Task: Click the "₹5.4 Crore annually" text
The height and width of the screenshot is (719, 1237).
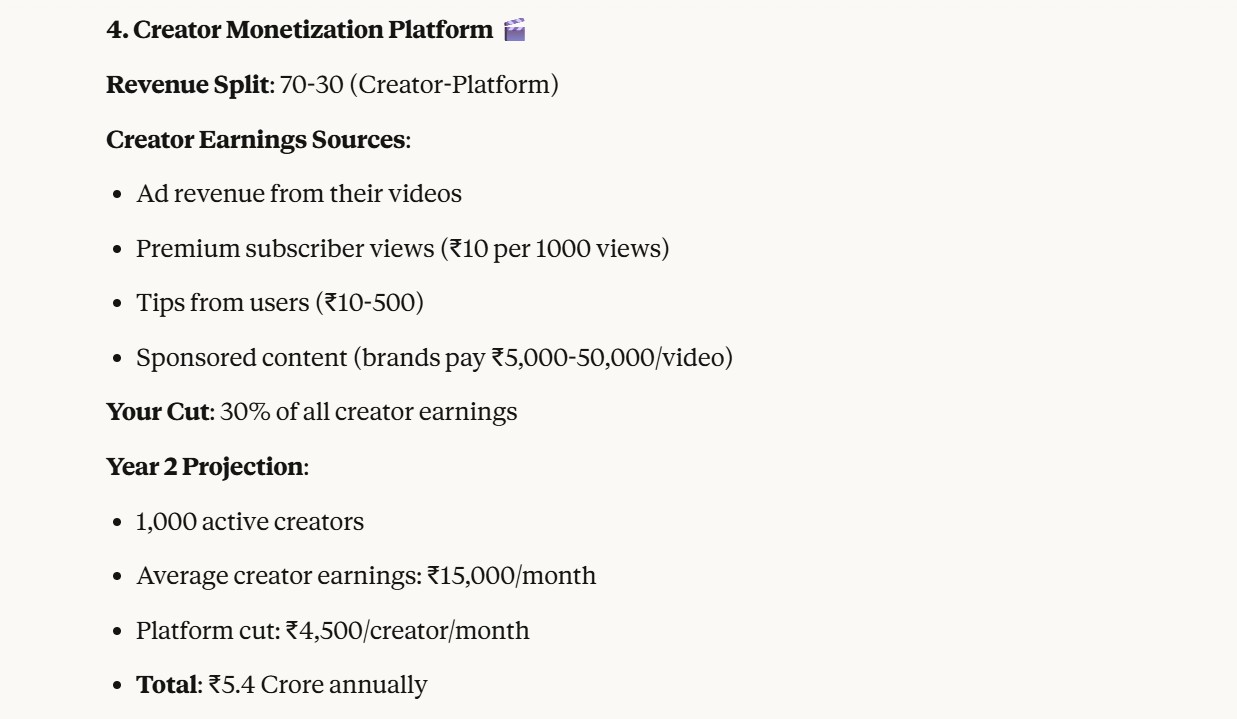Action: [x=317, y=686]
